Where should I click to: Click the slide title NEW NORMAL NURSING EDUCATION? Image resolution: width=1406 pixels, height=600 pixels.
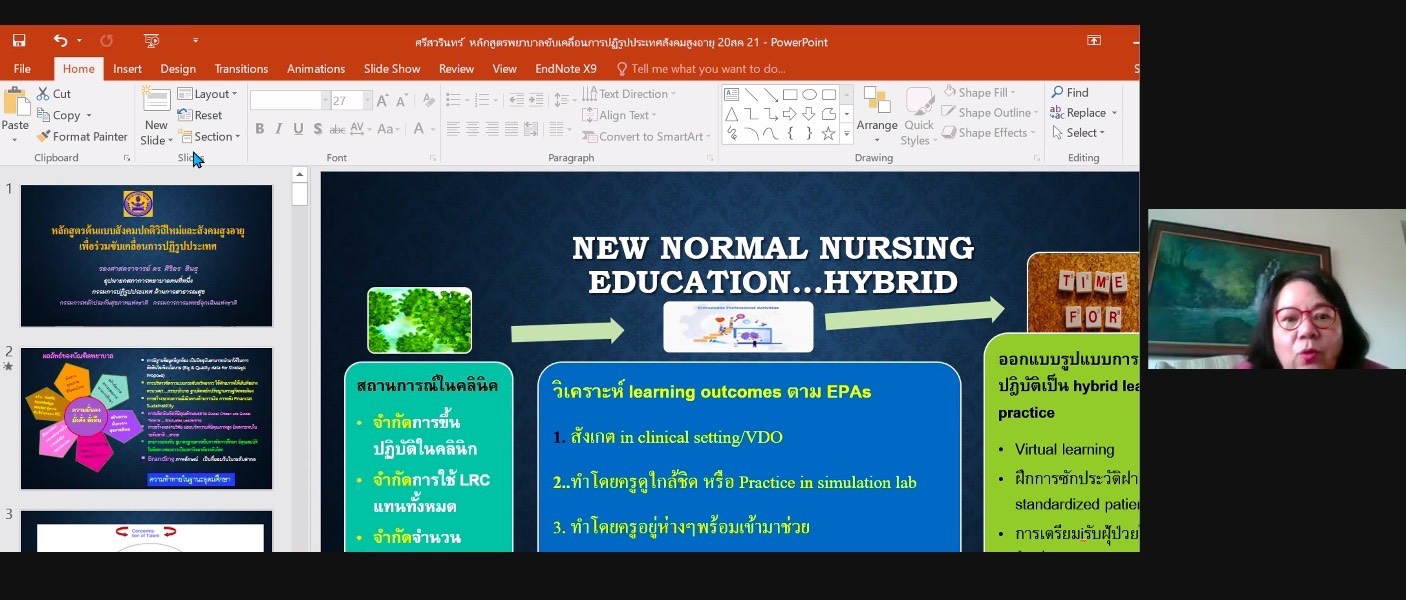pos(773,265)
